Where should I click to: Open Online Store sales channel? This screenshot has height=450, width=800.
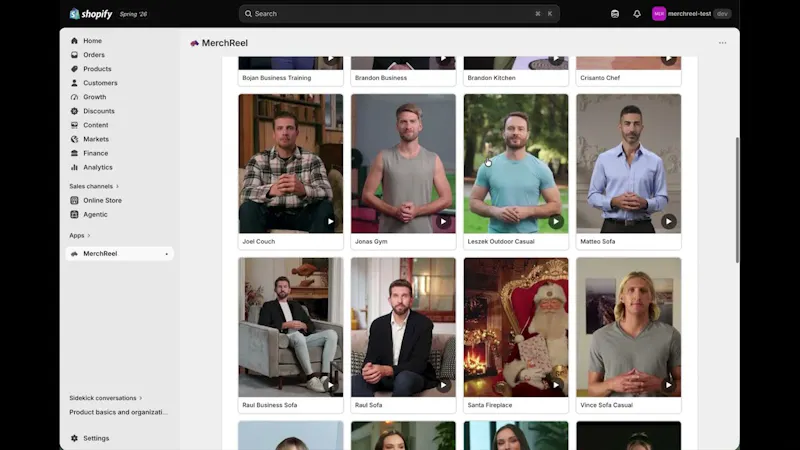pos(103,201)
